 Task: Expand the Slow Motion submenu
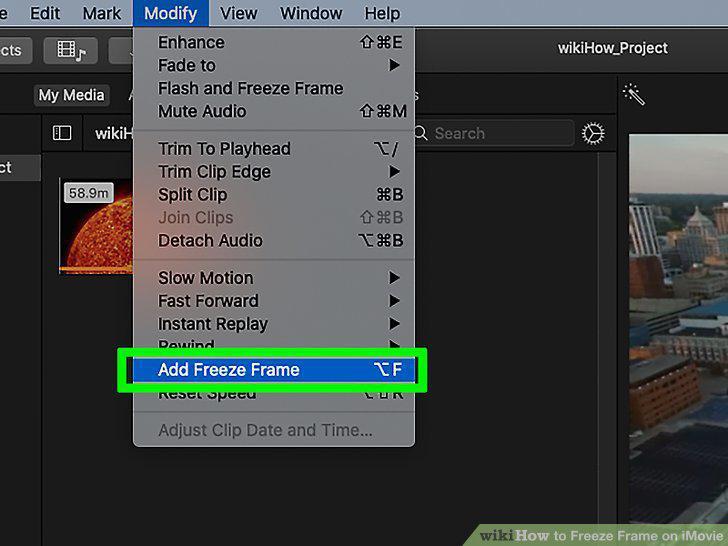point(274,278)
